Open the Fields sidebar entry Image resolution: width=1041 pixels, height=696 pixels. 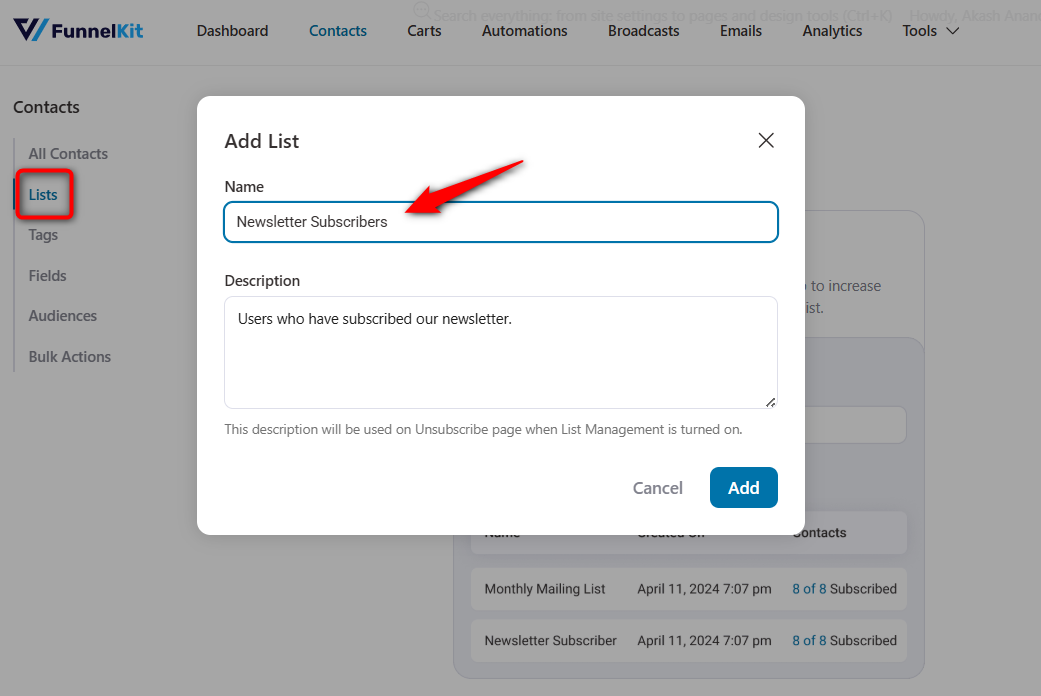(45, 275)
